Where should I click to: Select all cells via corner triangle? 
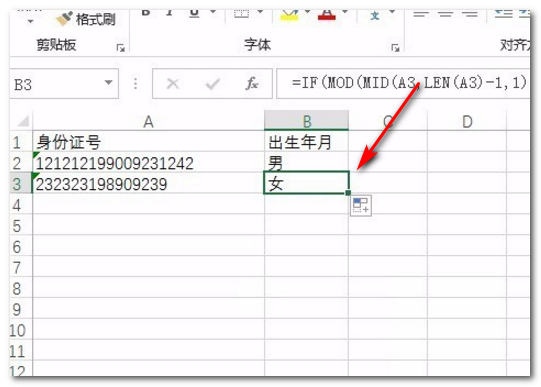(22, 120)
